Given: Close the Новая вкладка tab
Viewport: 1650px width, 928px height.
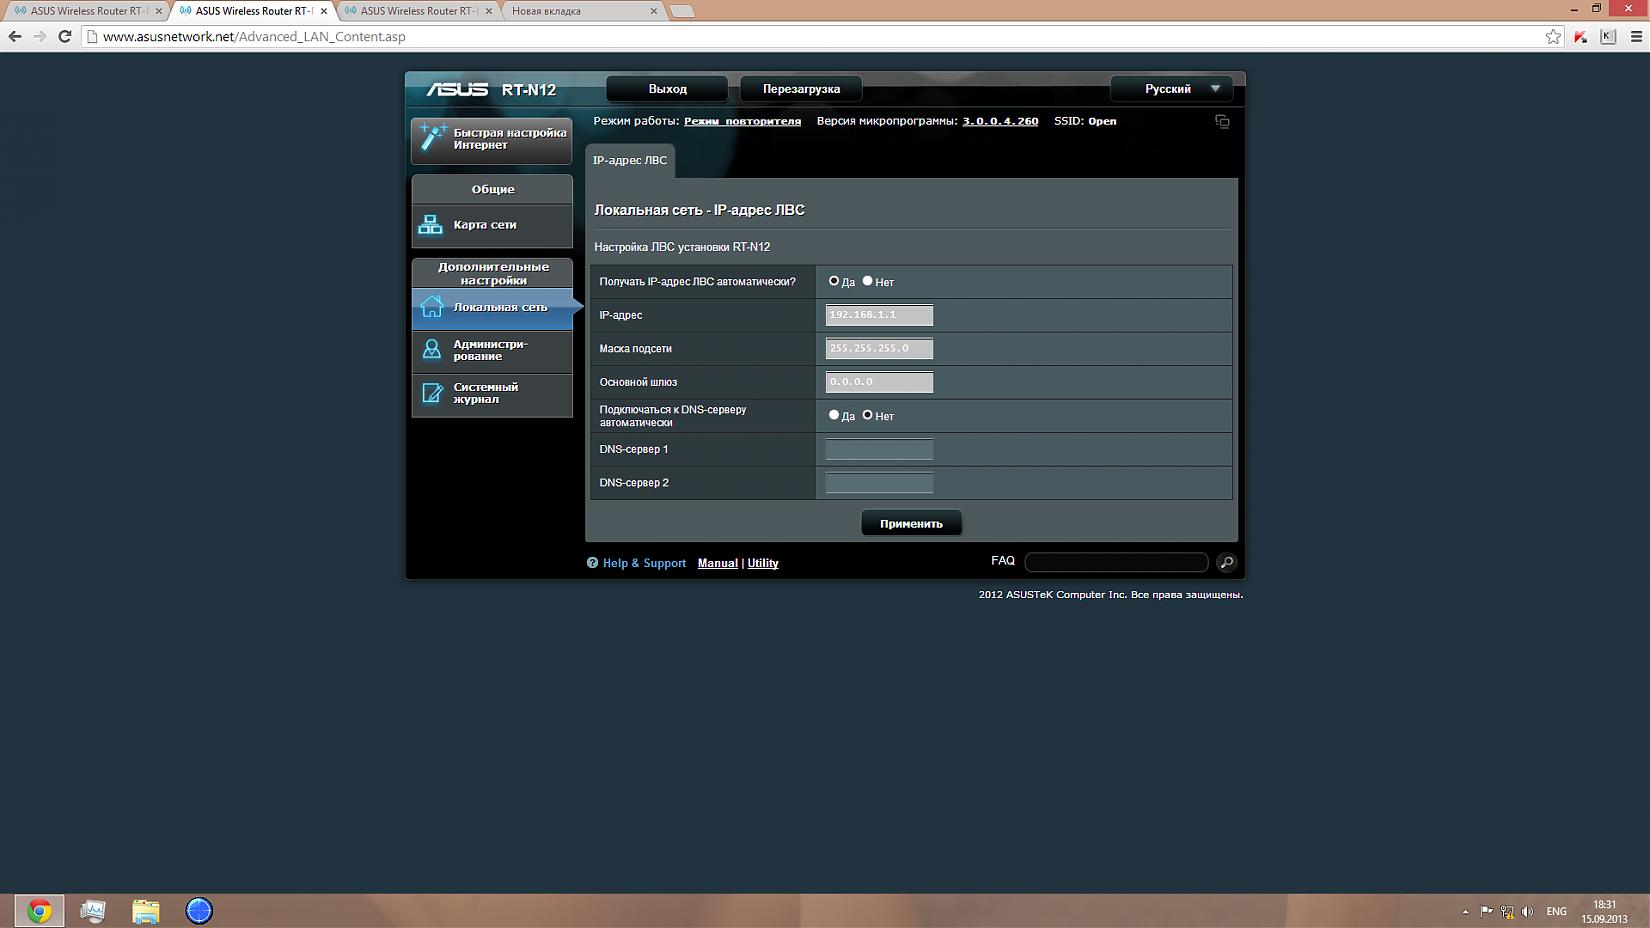Looking at the screenshot, I should coord(654,11).
